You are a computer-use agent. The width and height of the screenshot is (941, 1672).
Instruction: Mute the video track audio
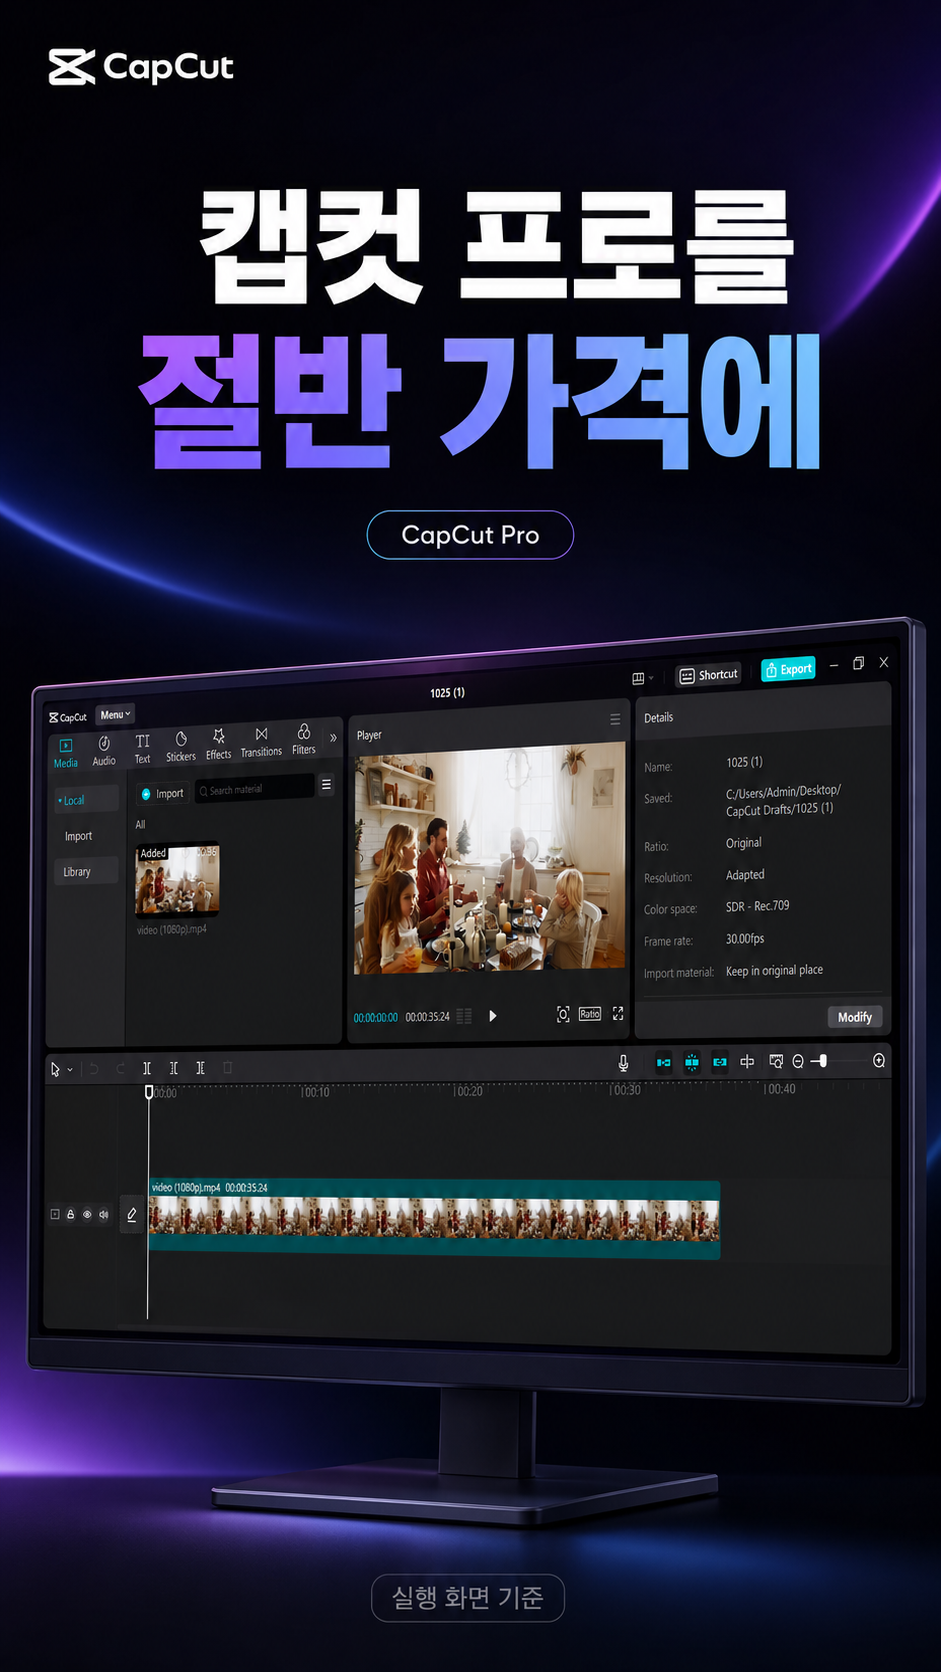pos(104,1215)
